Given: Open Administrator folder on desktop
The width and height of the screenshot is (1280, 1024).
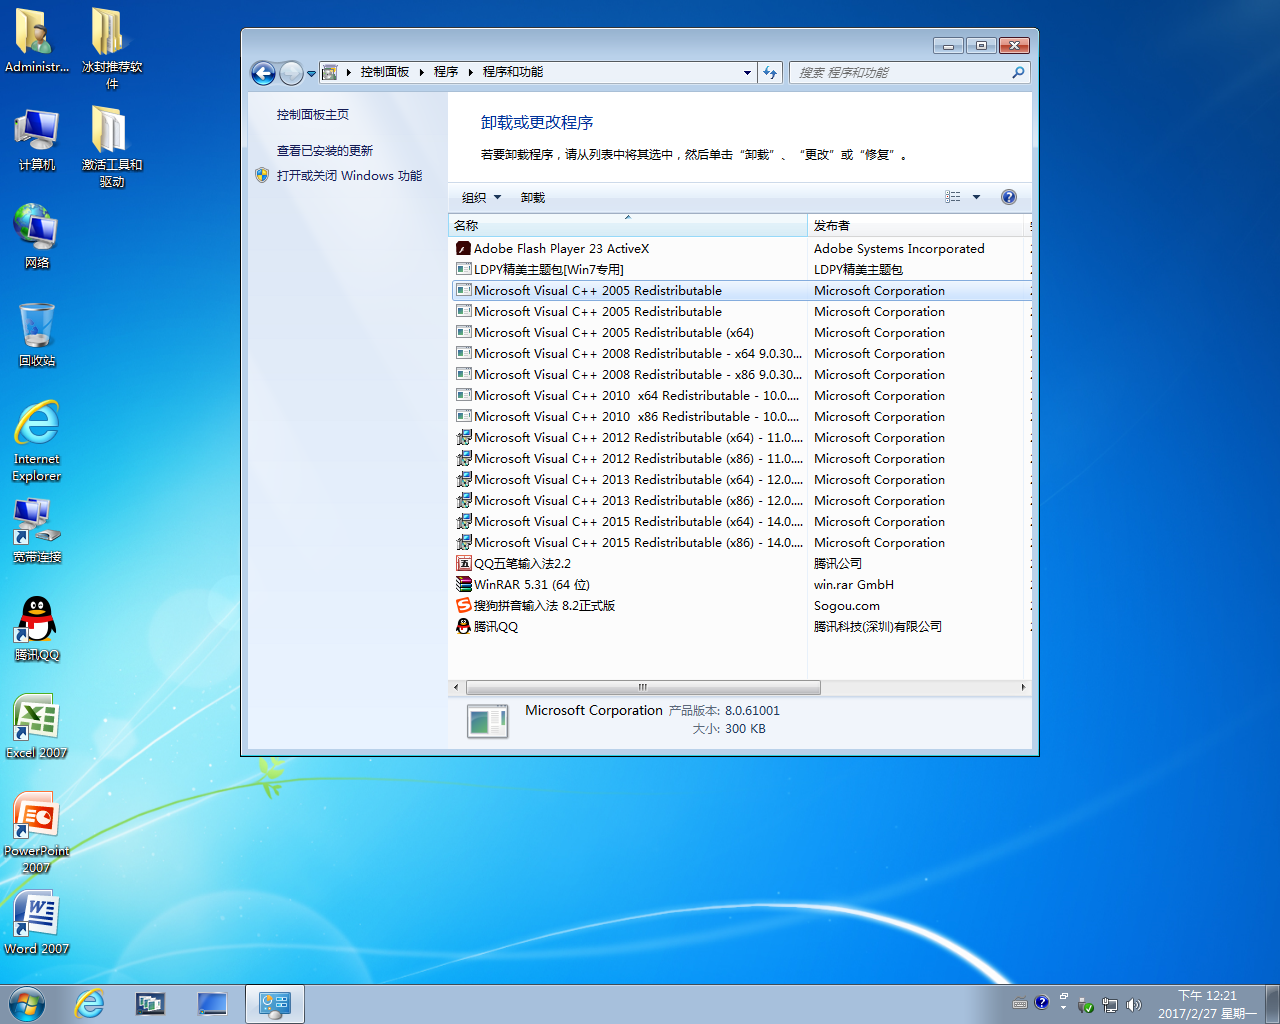Looking at the screenshot, I should click(x=37, y=41).
